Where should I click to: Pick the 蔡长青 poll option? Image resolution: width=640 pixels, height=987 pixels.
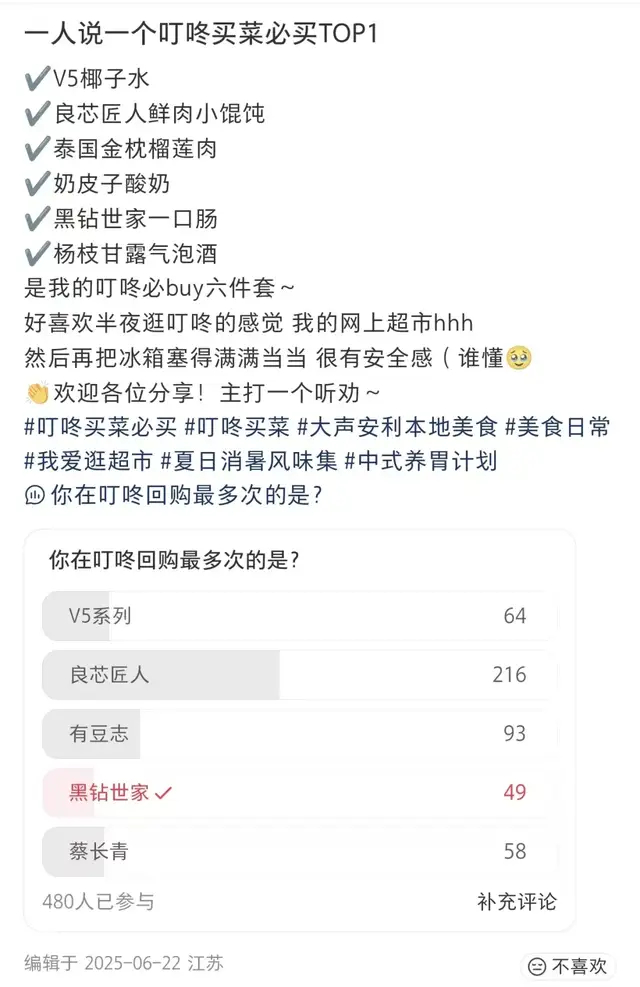(x=298, y=852)
